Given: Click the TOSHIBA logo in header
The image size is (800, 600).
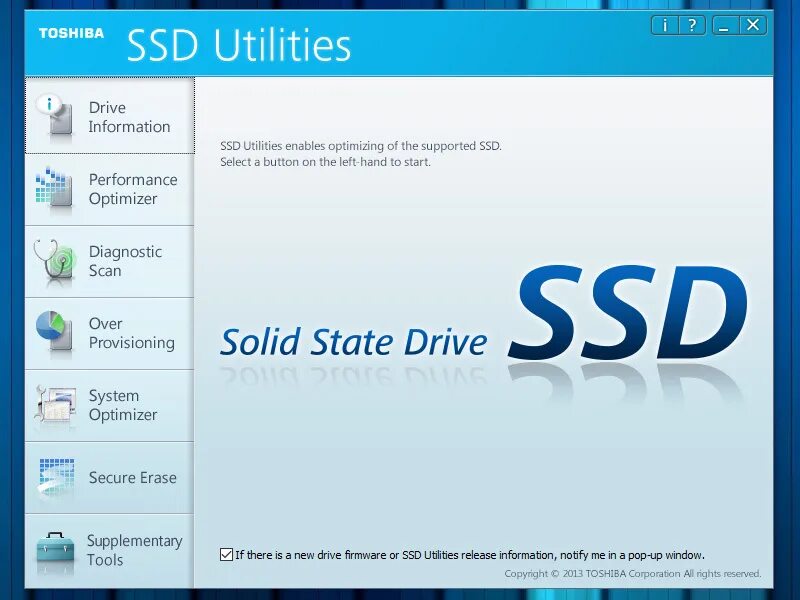Looking at the screenshot, I should [x=71, y=33].
